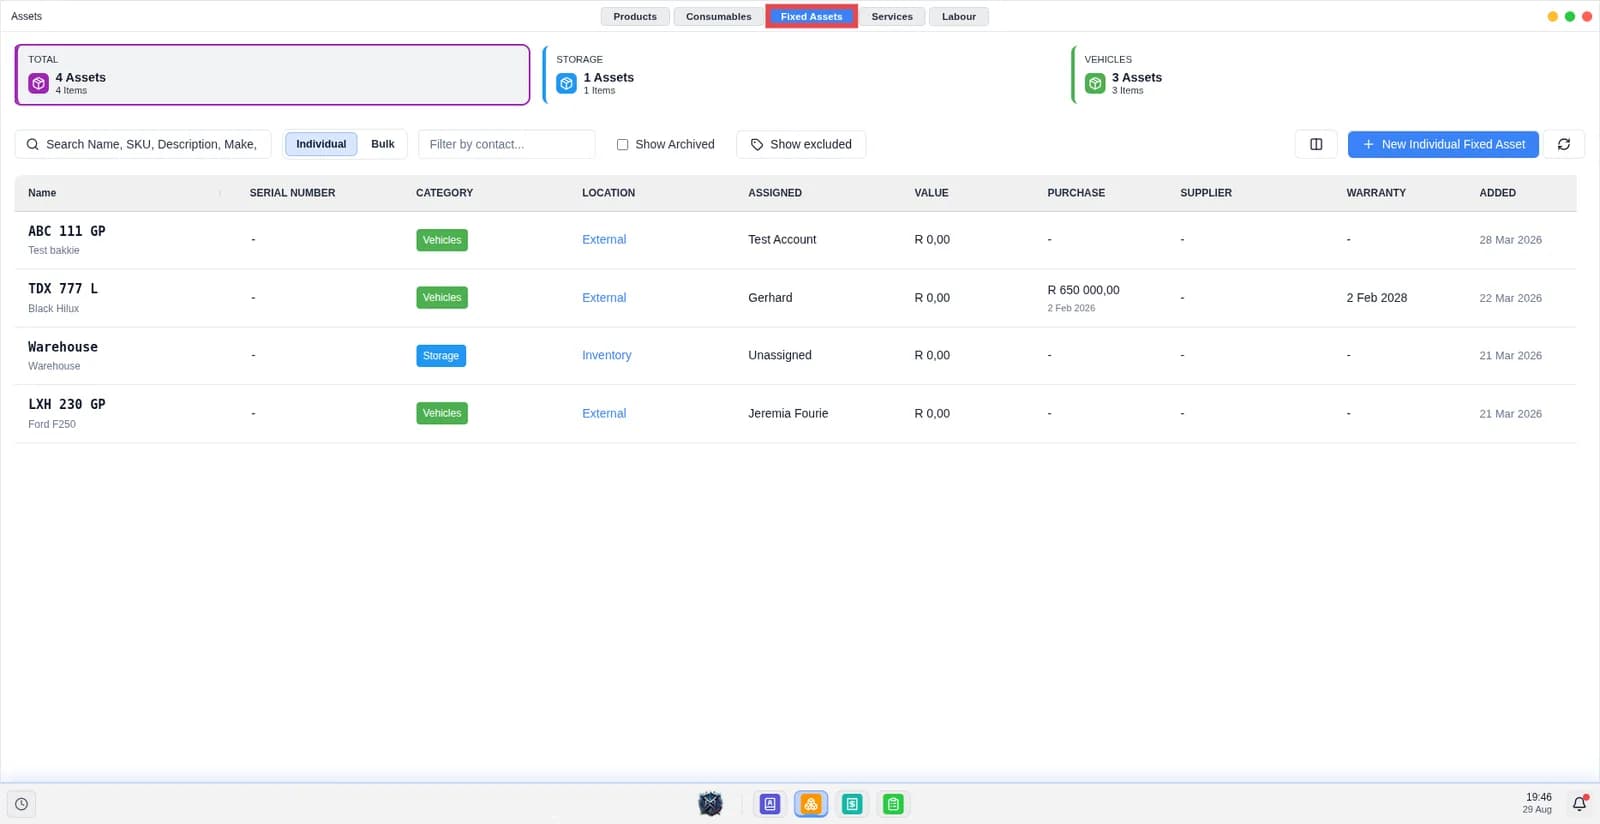Click assignee Gerhard
Image resolution: width=1600 pixels, height=824 pixels.
[x=770, y=298]
